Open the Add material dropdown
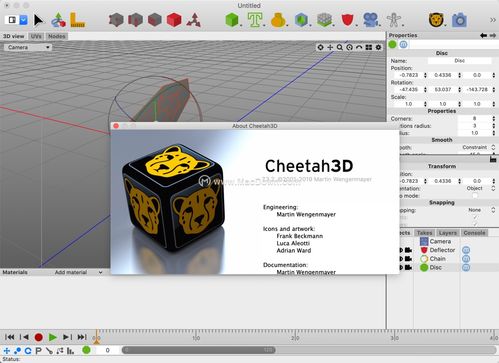 click(x=78, y=272)
